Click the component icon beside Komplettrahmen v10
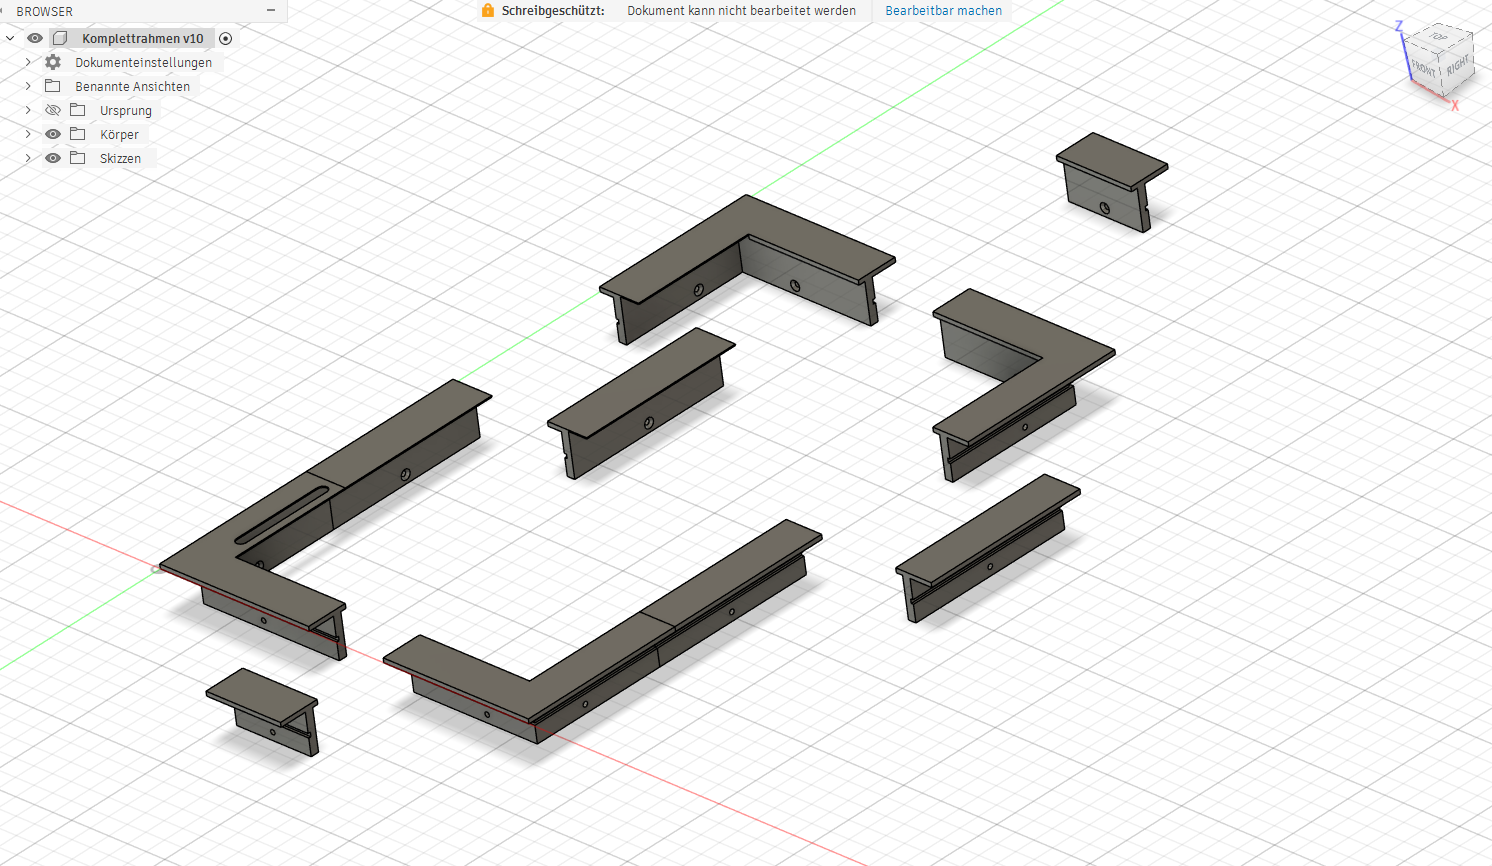 coord(61,38)
